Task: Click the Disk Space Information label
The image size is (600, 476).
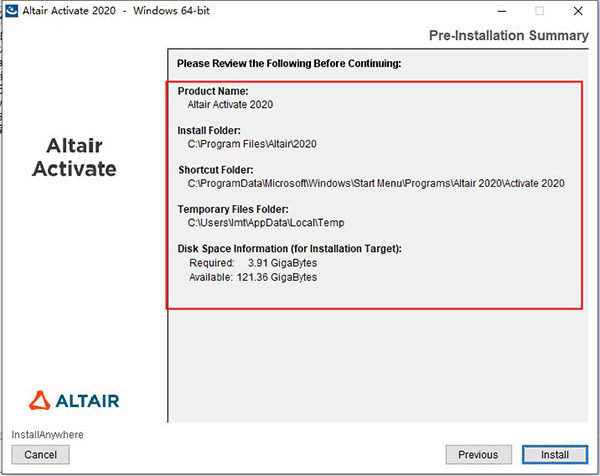Action: tap(289, 249)
